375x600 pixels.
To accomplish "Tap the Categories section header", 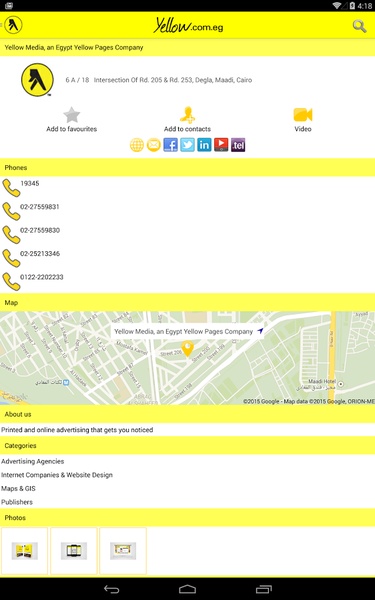I will 188,445.
